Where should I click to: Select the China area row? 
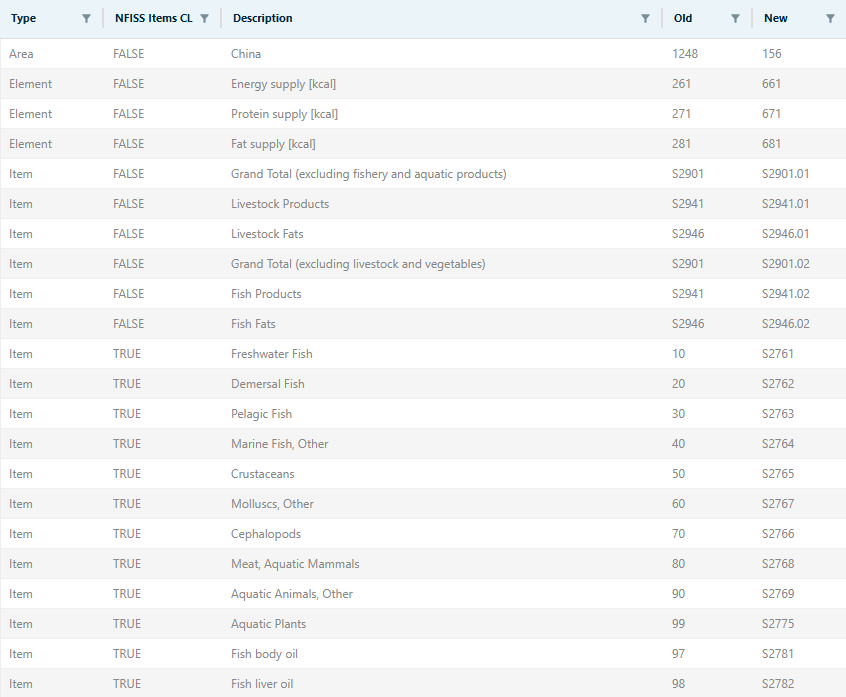pyautogui.click(x=246, y=54)
